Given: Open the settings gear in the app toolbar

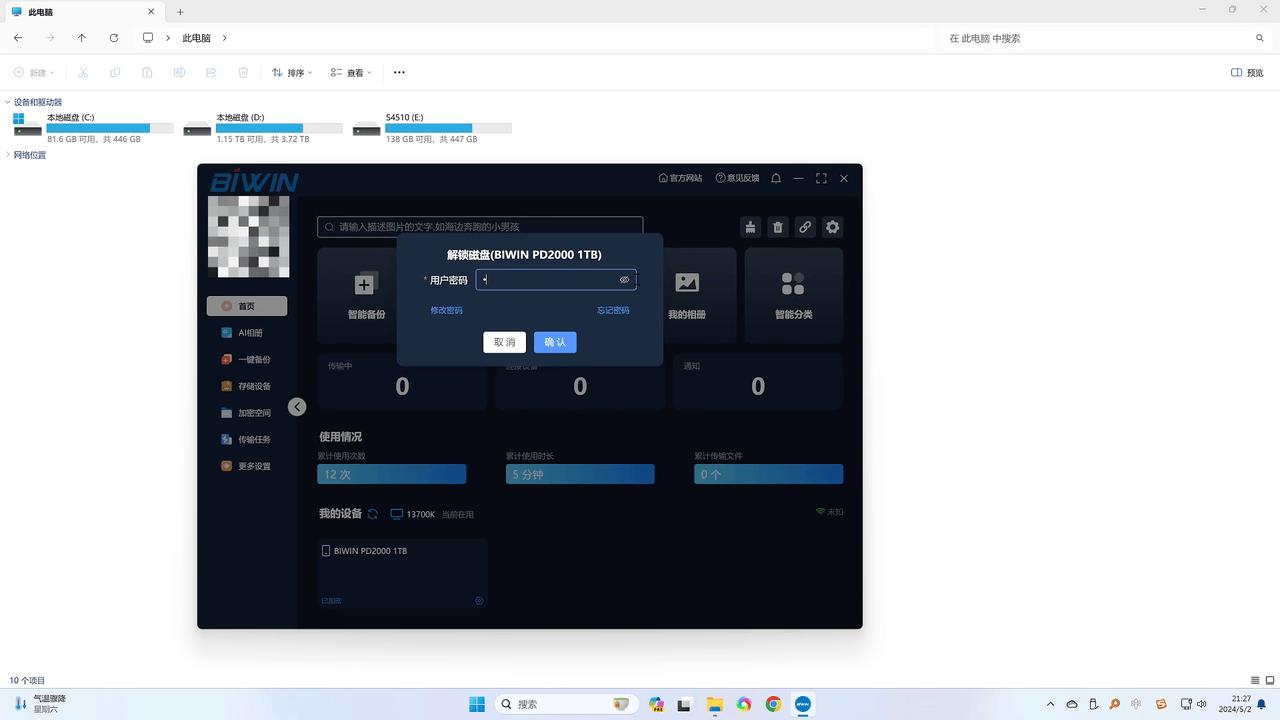Looking at the screenshot, I should pyautogui.click(x=832, y=227).
